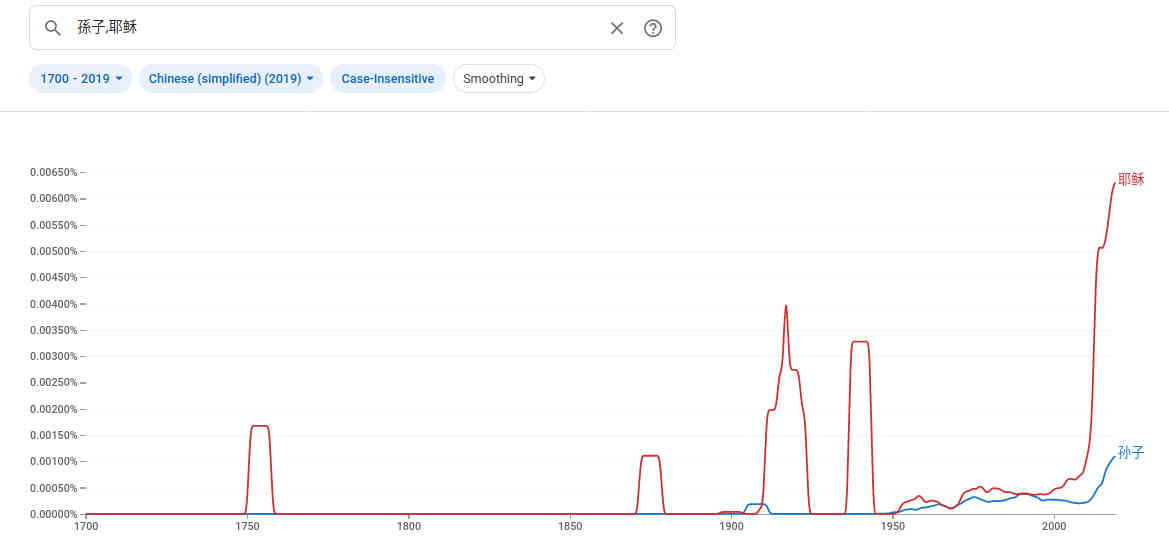Click the 0.00650% y-axis label
The height and width of the screenshot is (541, 1169).
[53, 172]
